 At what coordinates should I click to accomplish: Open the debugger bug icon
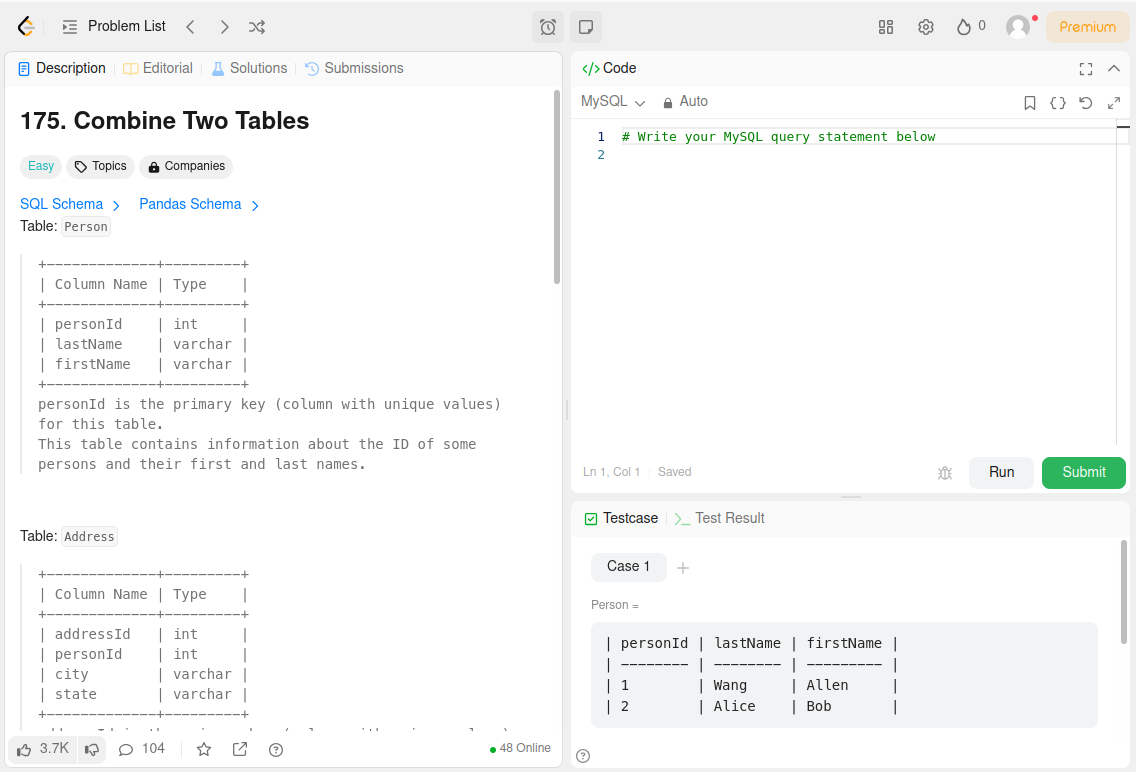(x=945, y=473)
